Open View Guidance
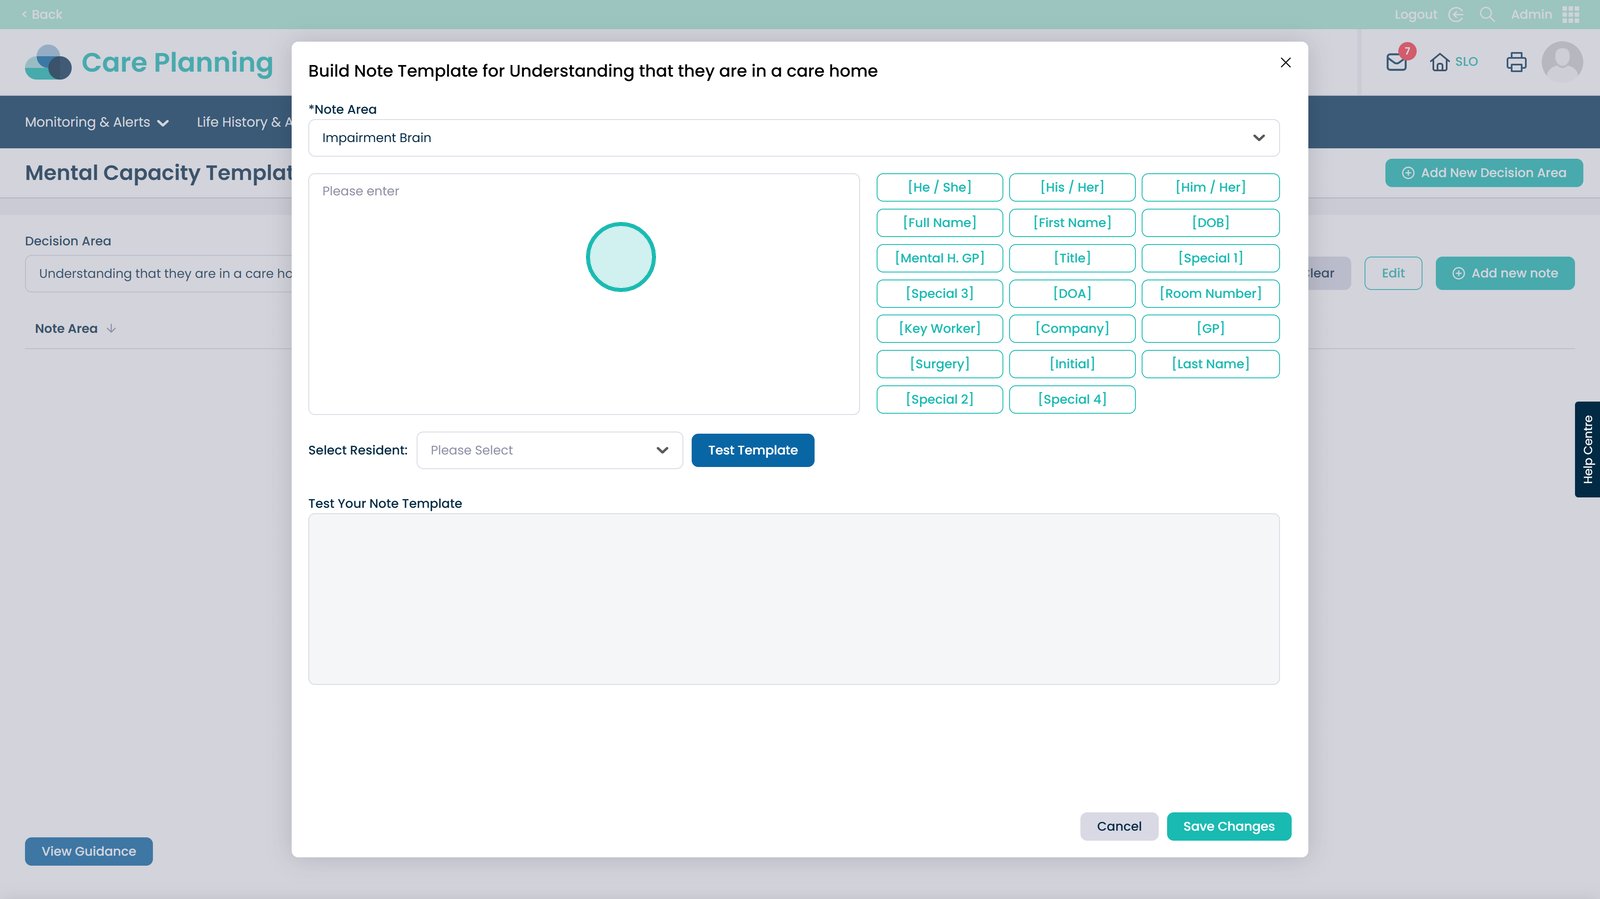The image size is (1600, 899). [x=89, y=851]
